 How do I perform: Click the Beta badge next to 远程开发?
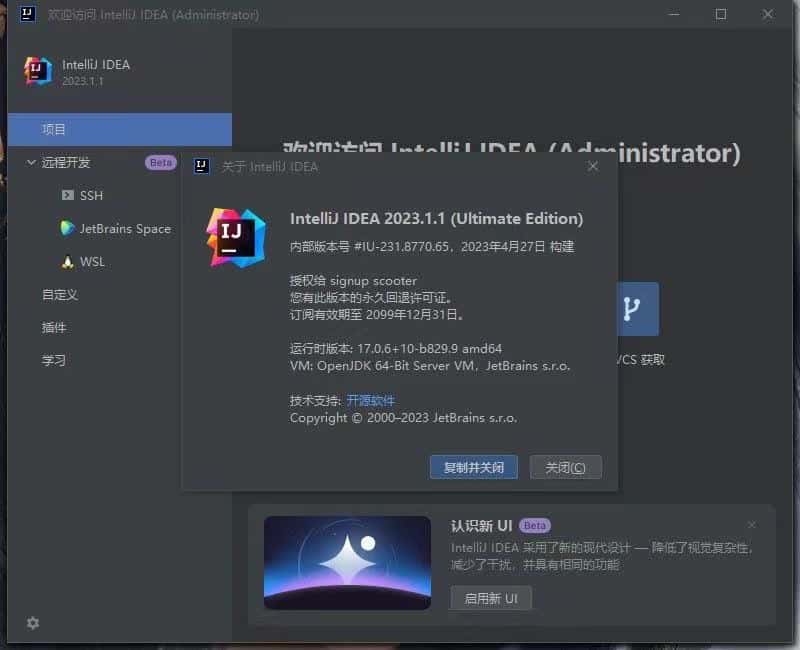coord(161,162)
